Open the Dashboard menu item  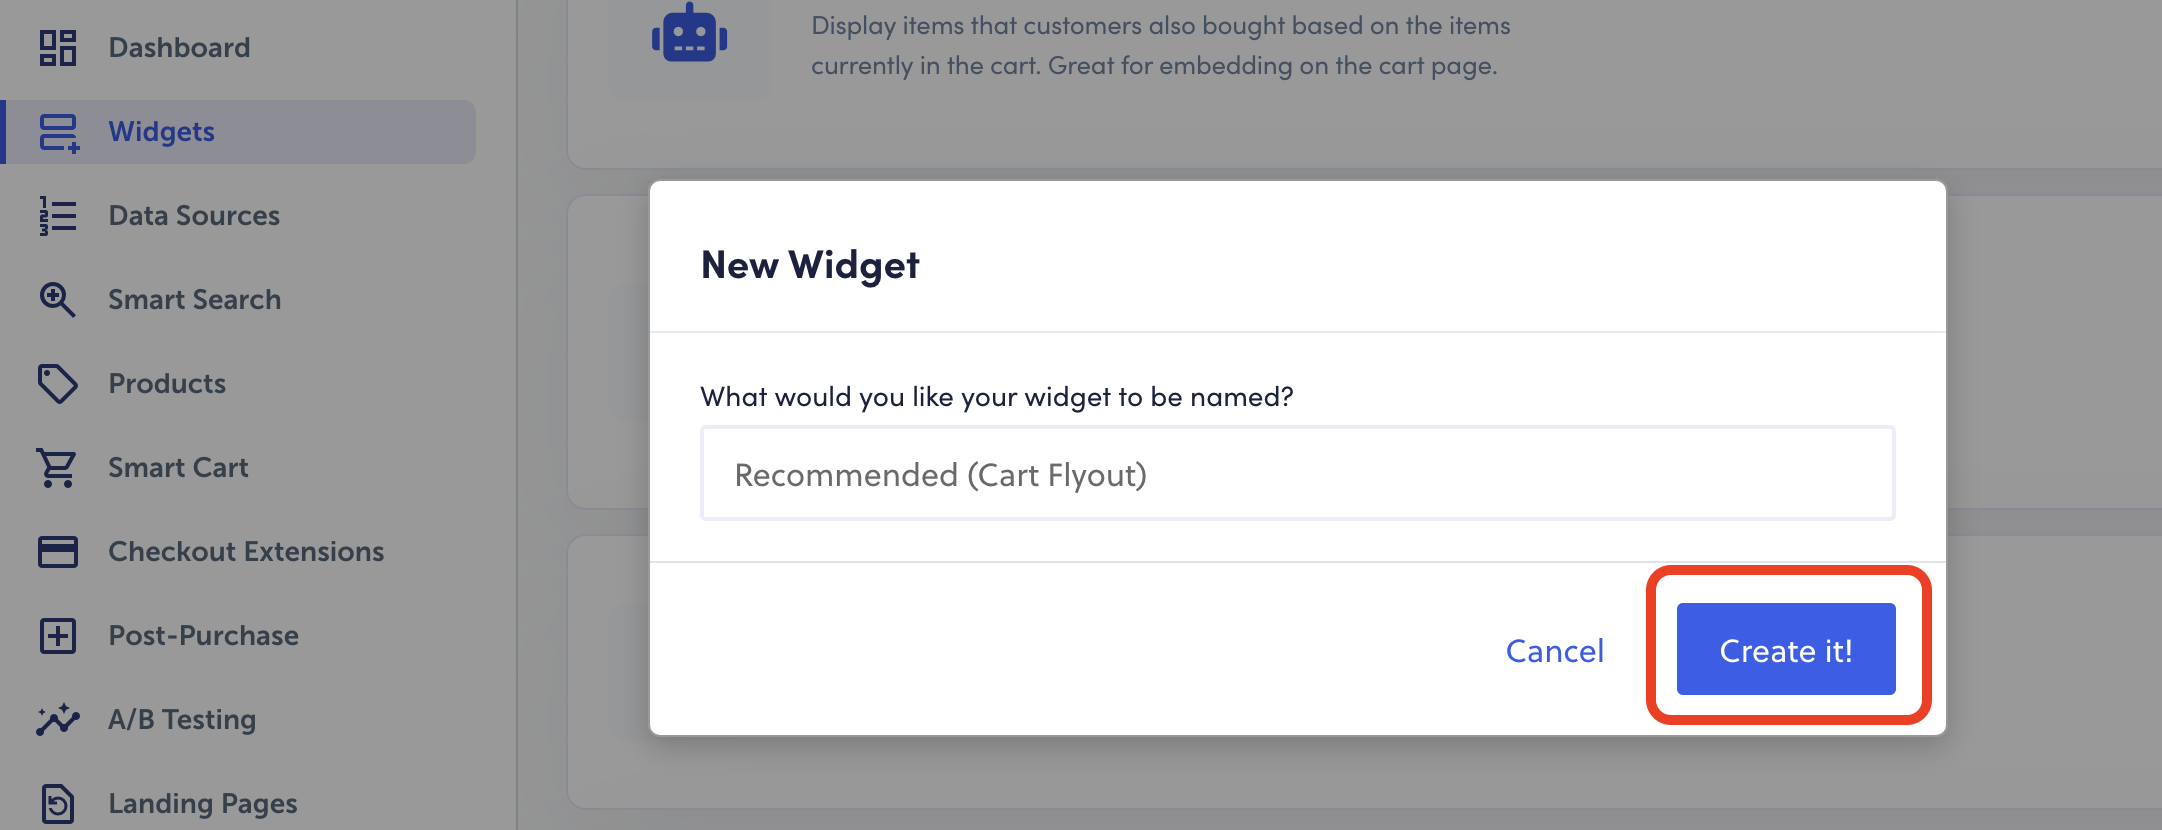coord(179,48)
